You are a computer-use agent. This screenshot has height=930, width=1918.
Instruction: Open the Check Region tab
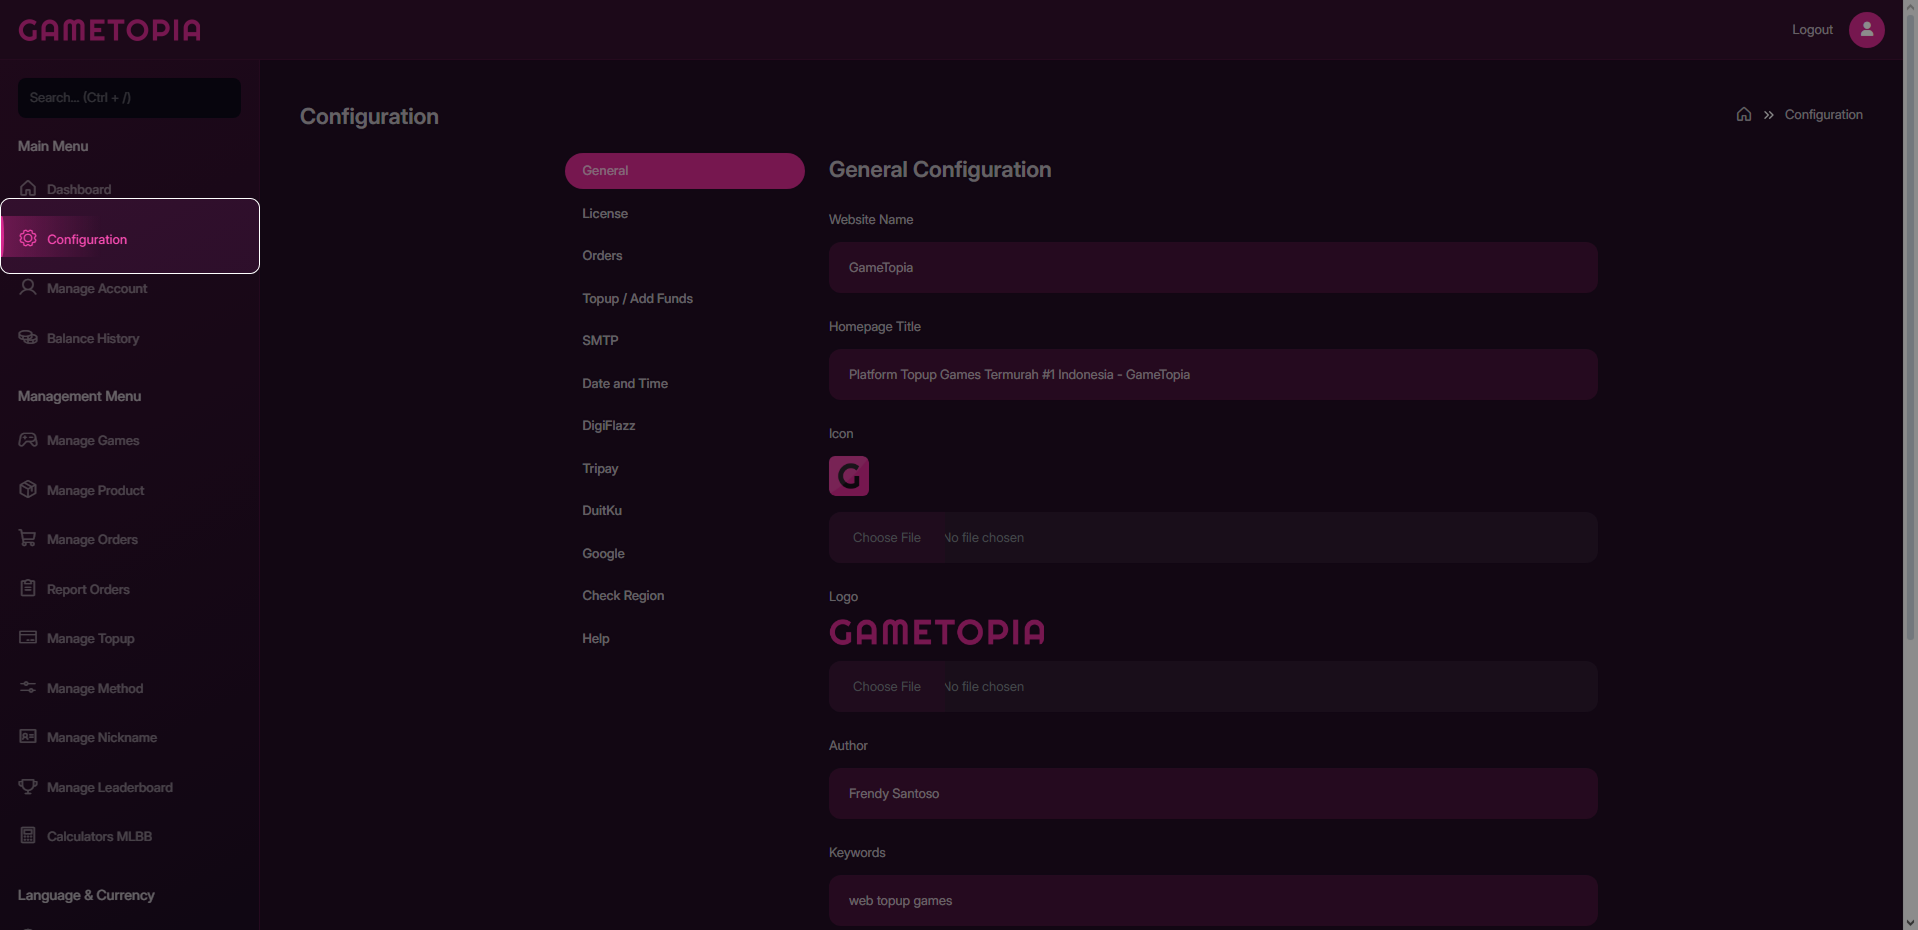coord(684,596)
